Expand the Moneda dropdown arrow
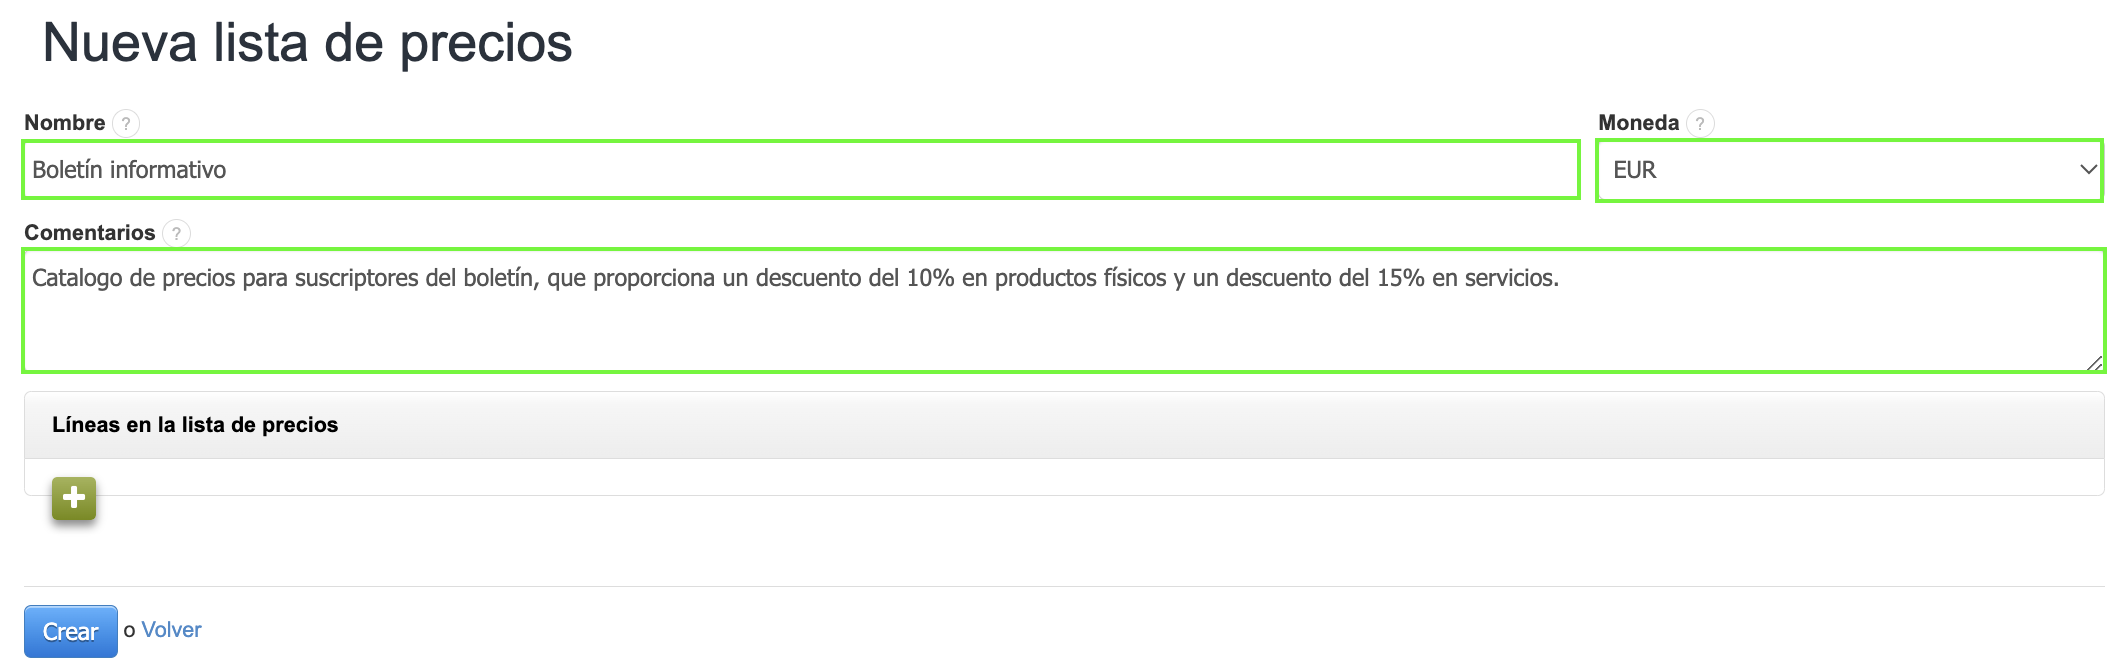Image resolution: width=2116 pixels, height=672 pixels. (x=2088, y=170)
